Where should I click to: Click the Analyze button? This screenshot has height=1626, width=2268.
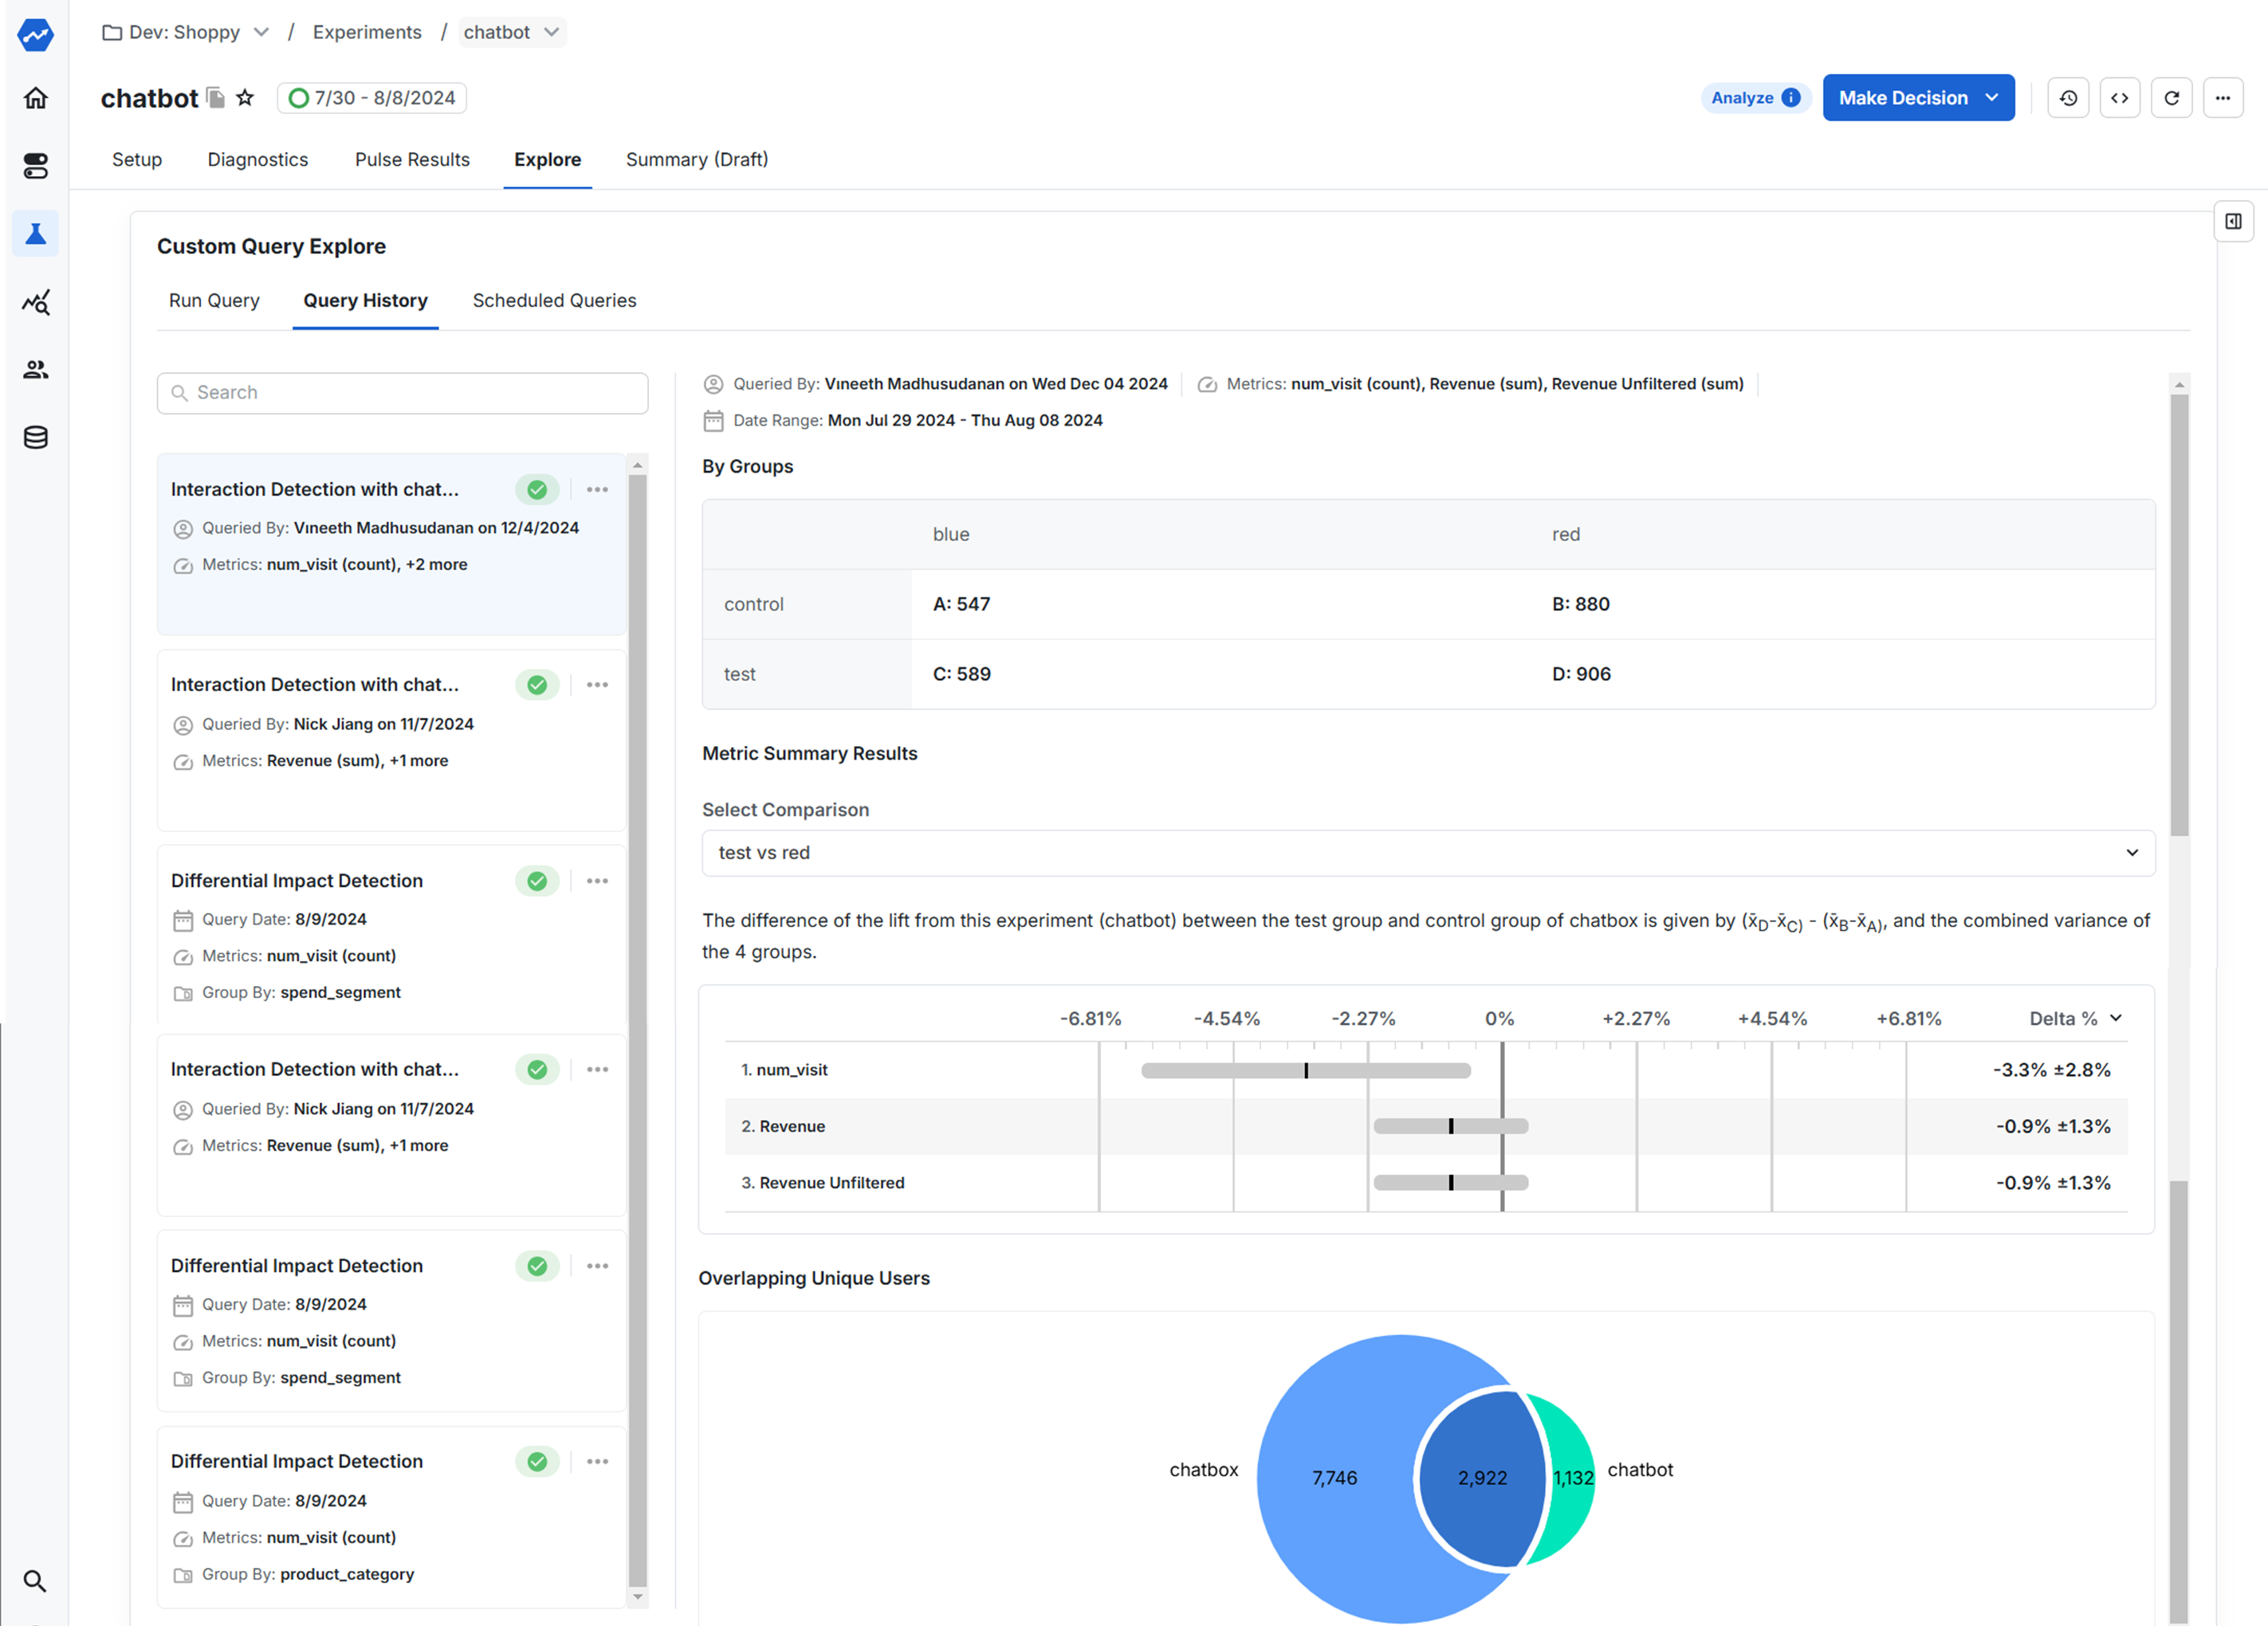point(1755,97)
